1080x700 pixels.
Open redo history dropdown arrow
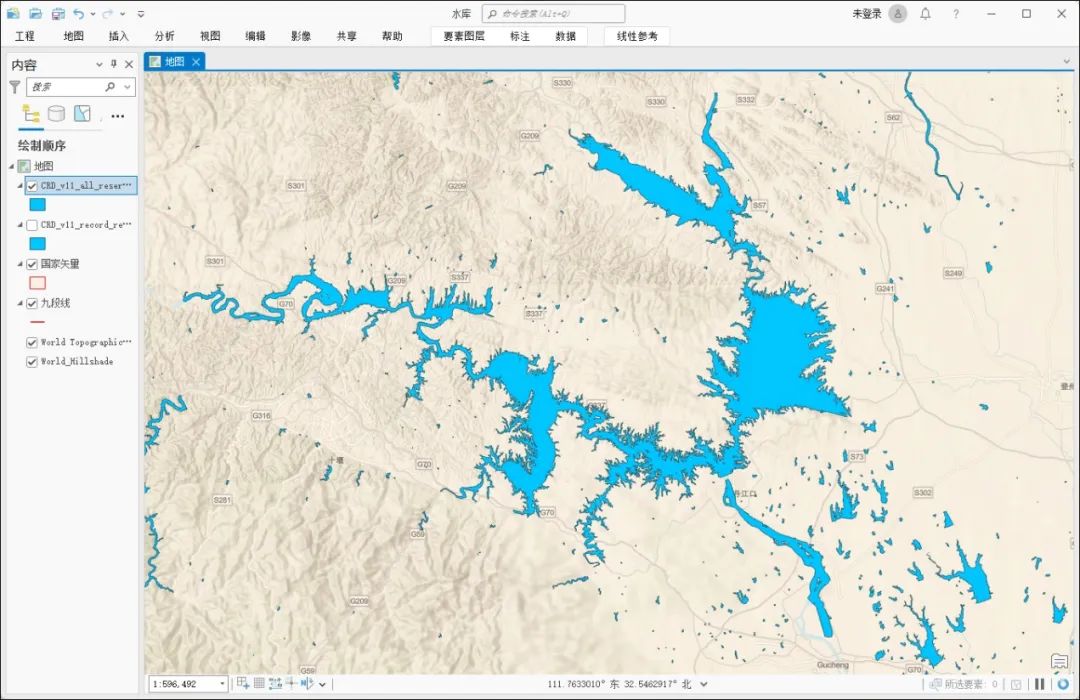pyautogui.click(x=123, y=14)
